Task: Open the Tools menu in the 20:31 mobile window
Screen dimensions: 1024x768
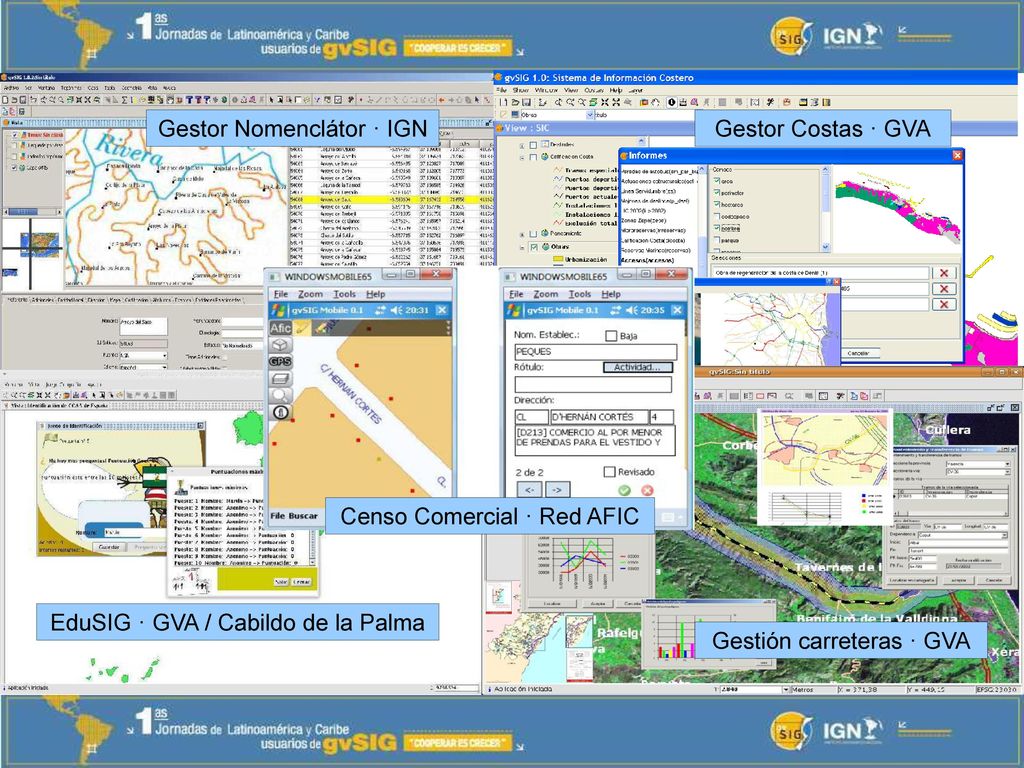Action: click(x=344, y=294)
